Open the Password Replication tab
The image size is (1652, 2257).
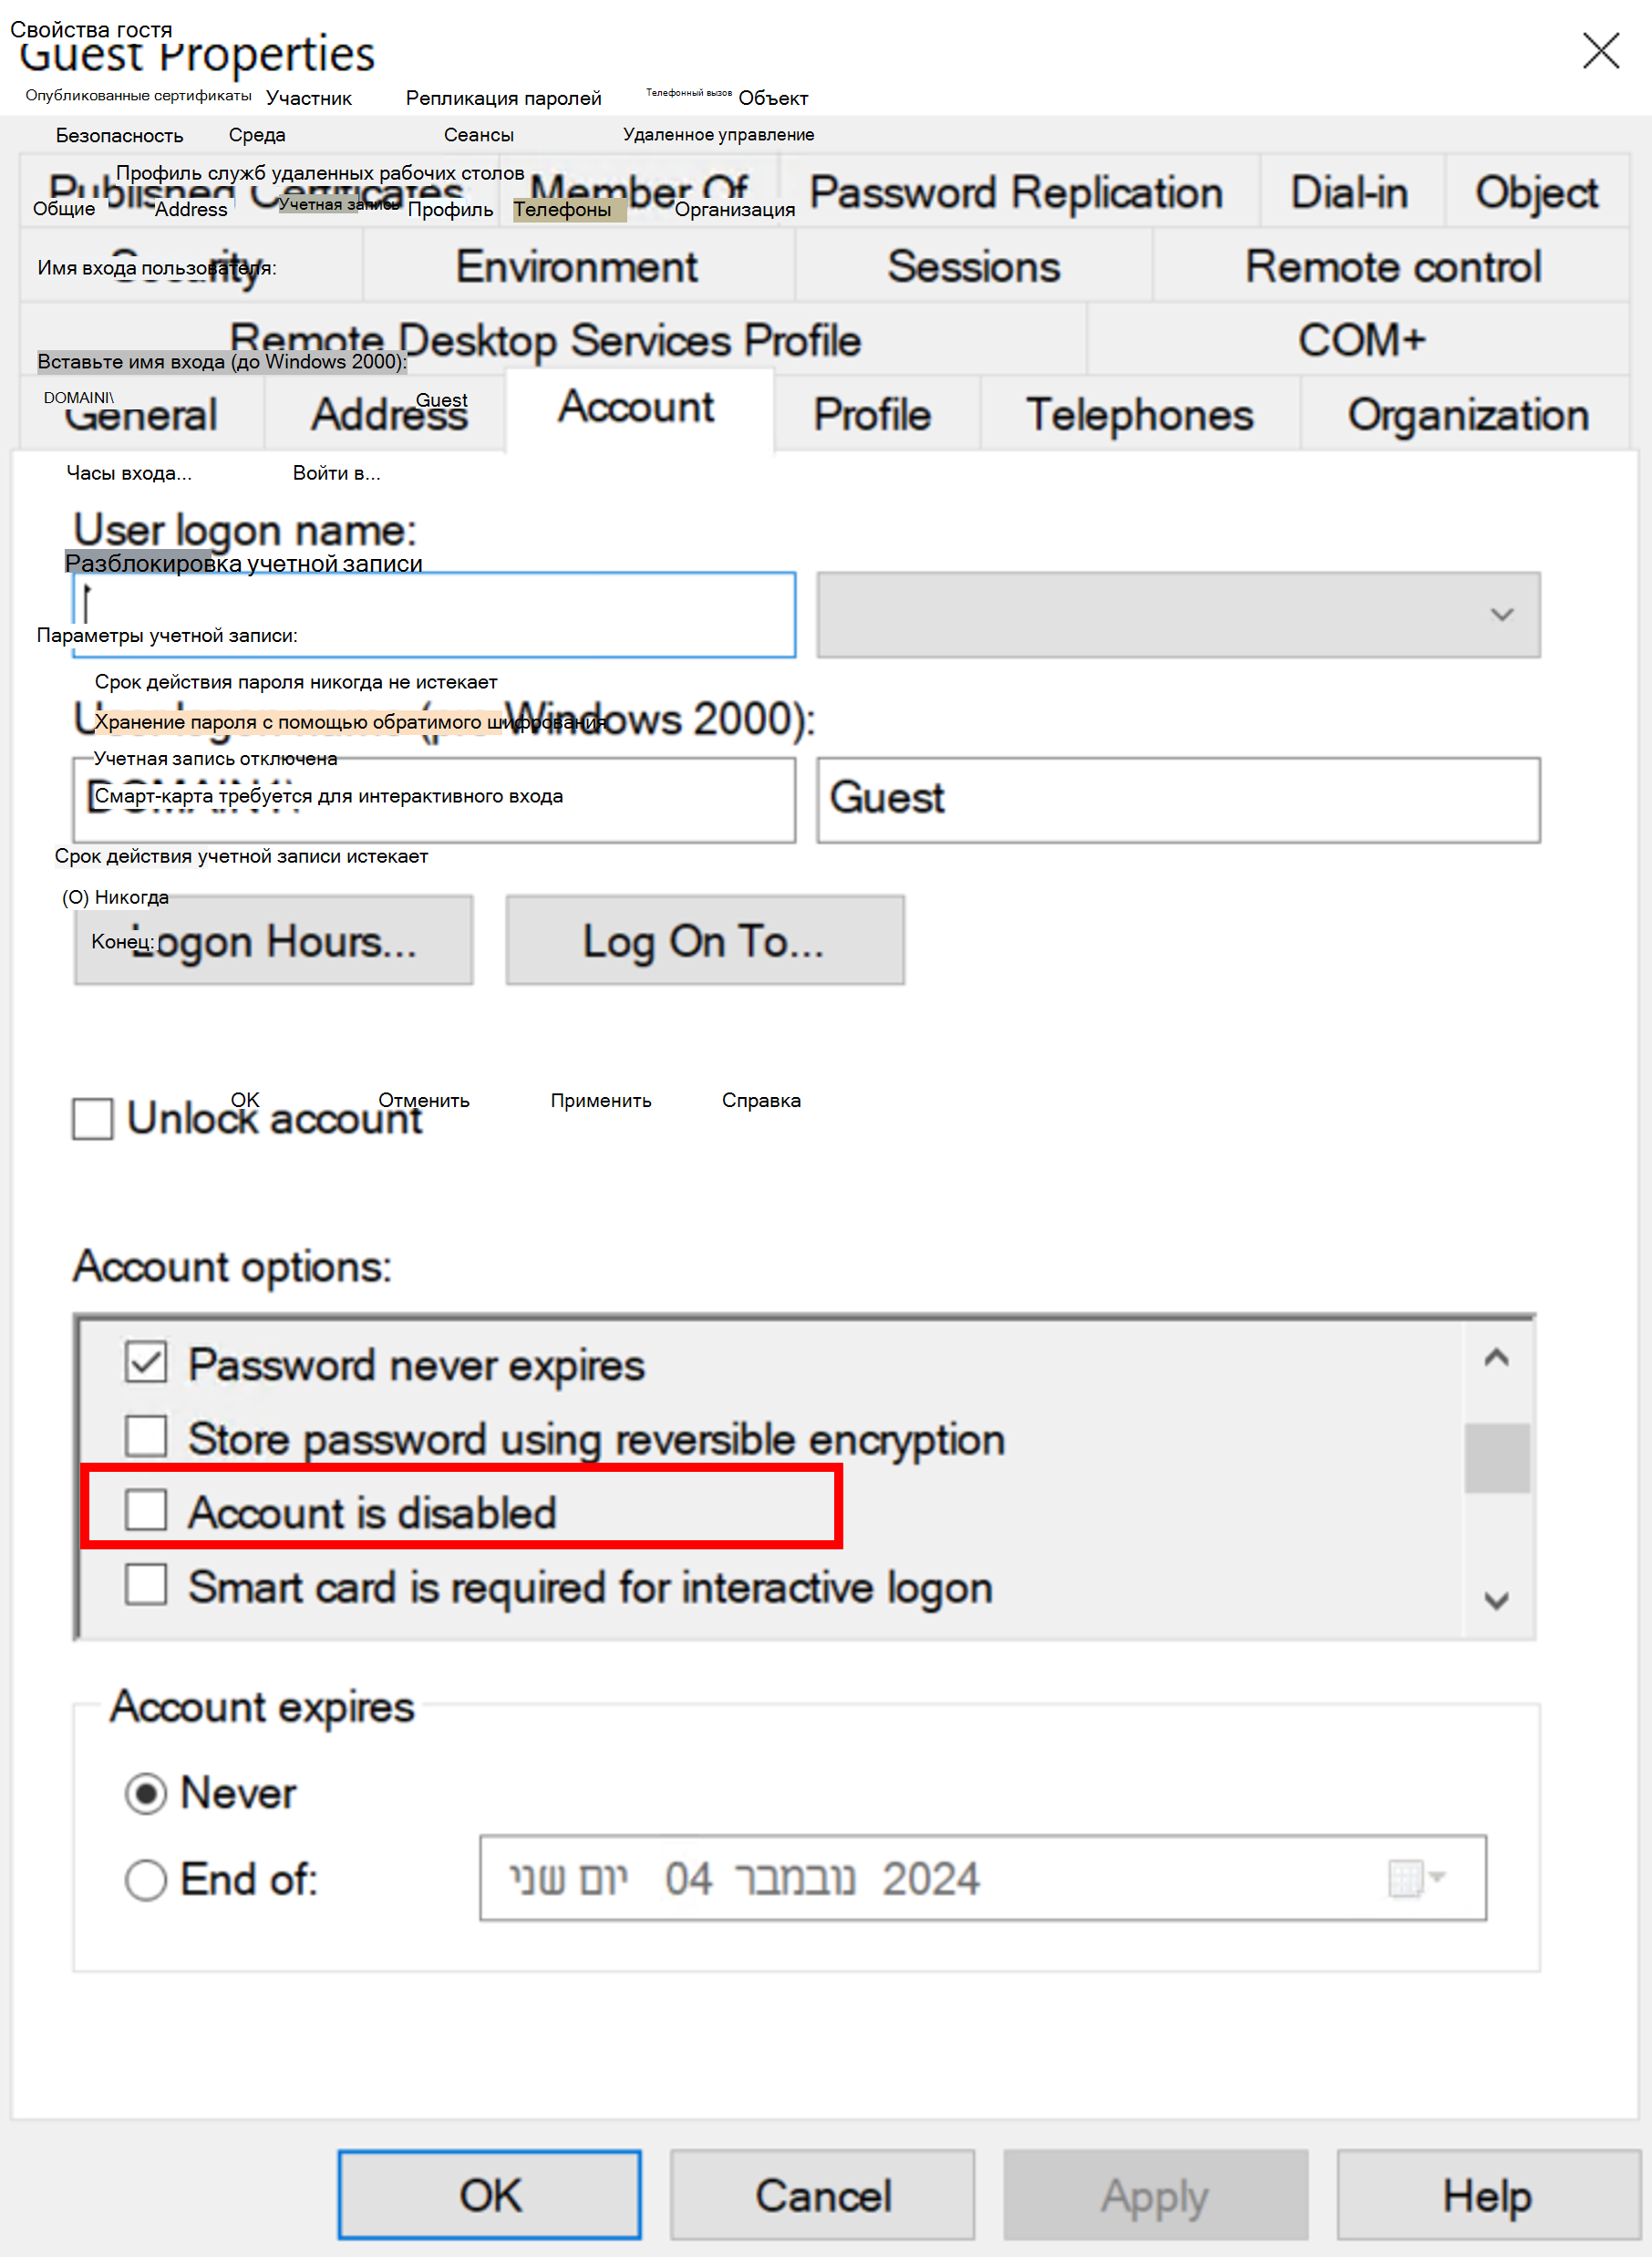[1016, 193]
